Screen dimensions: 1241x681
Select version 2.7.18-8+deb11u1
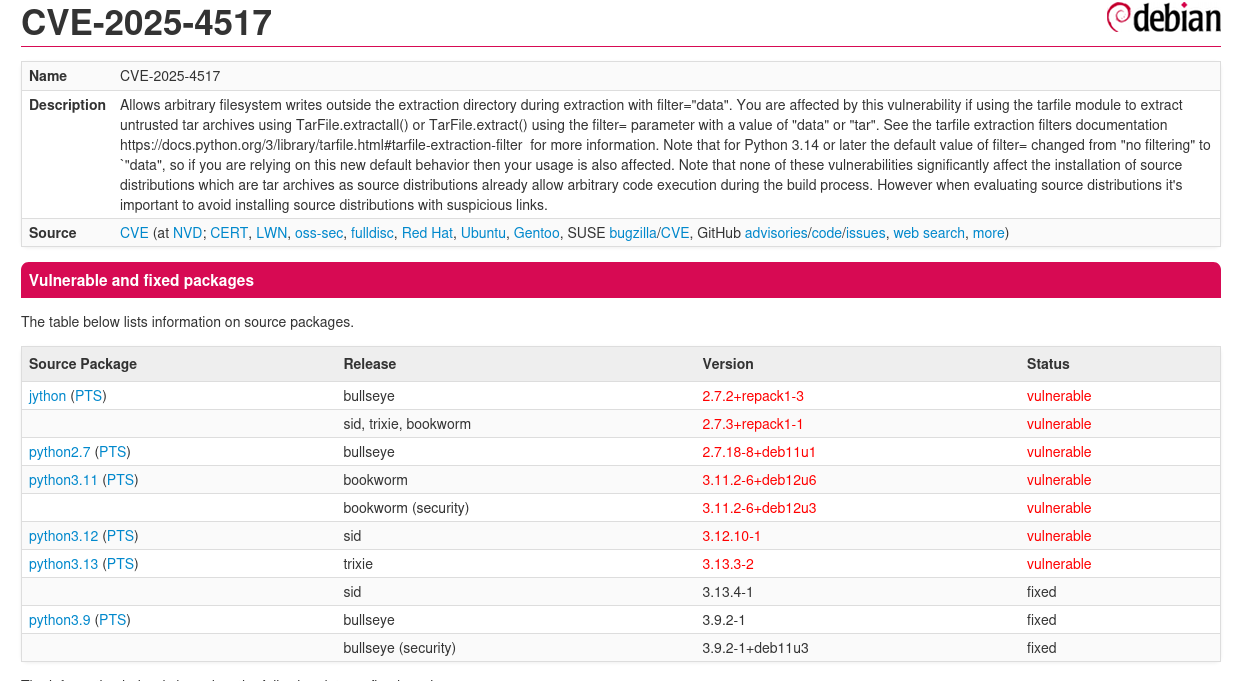(759, 452)
